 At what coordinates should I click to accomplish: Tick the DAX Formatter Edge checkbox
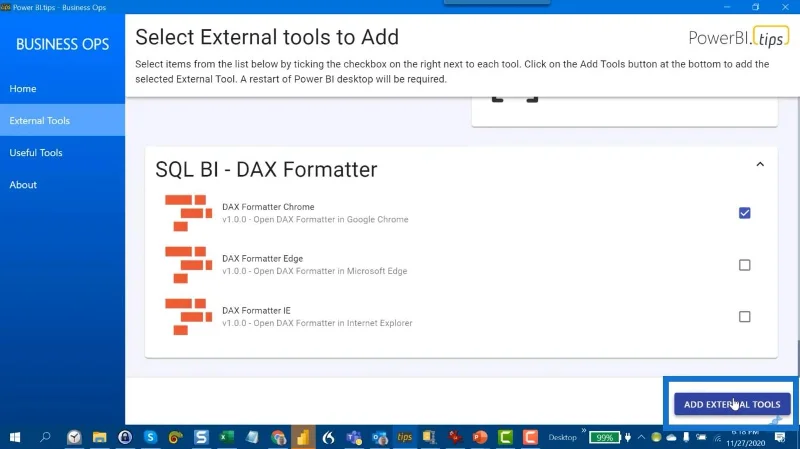[x=744, y=265]
